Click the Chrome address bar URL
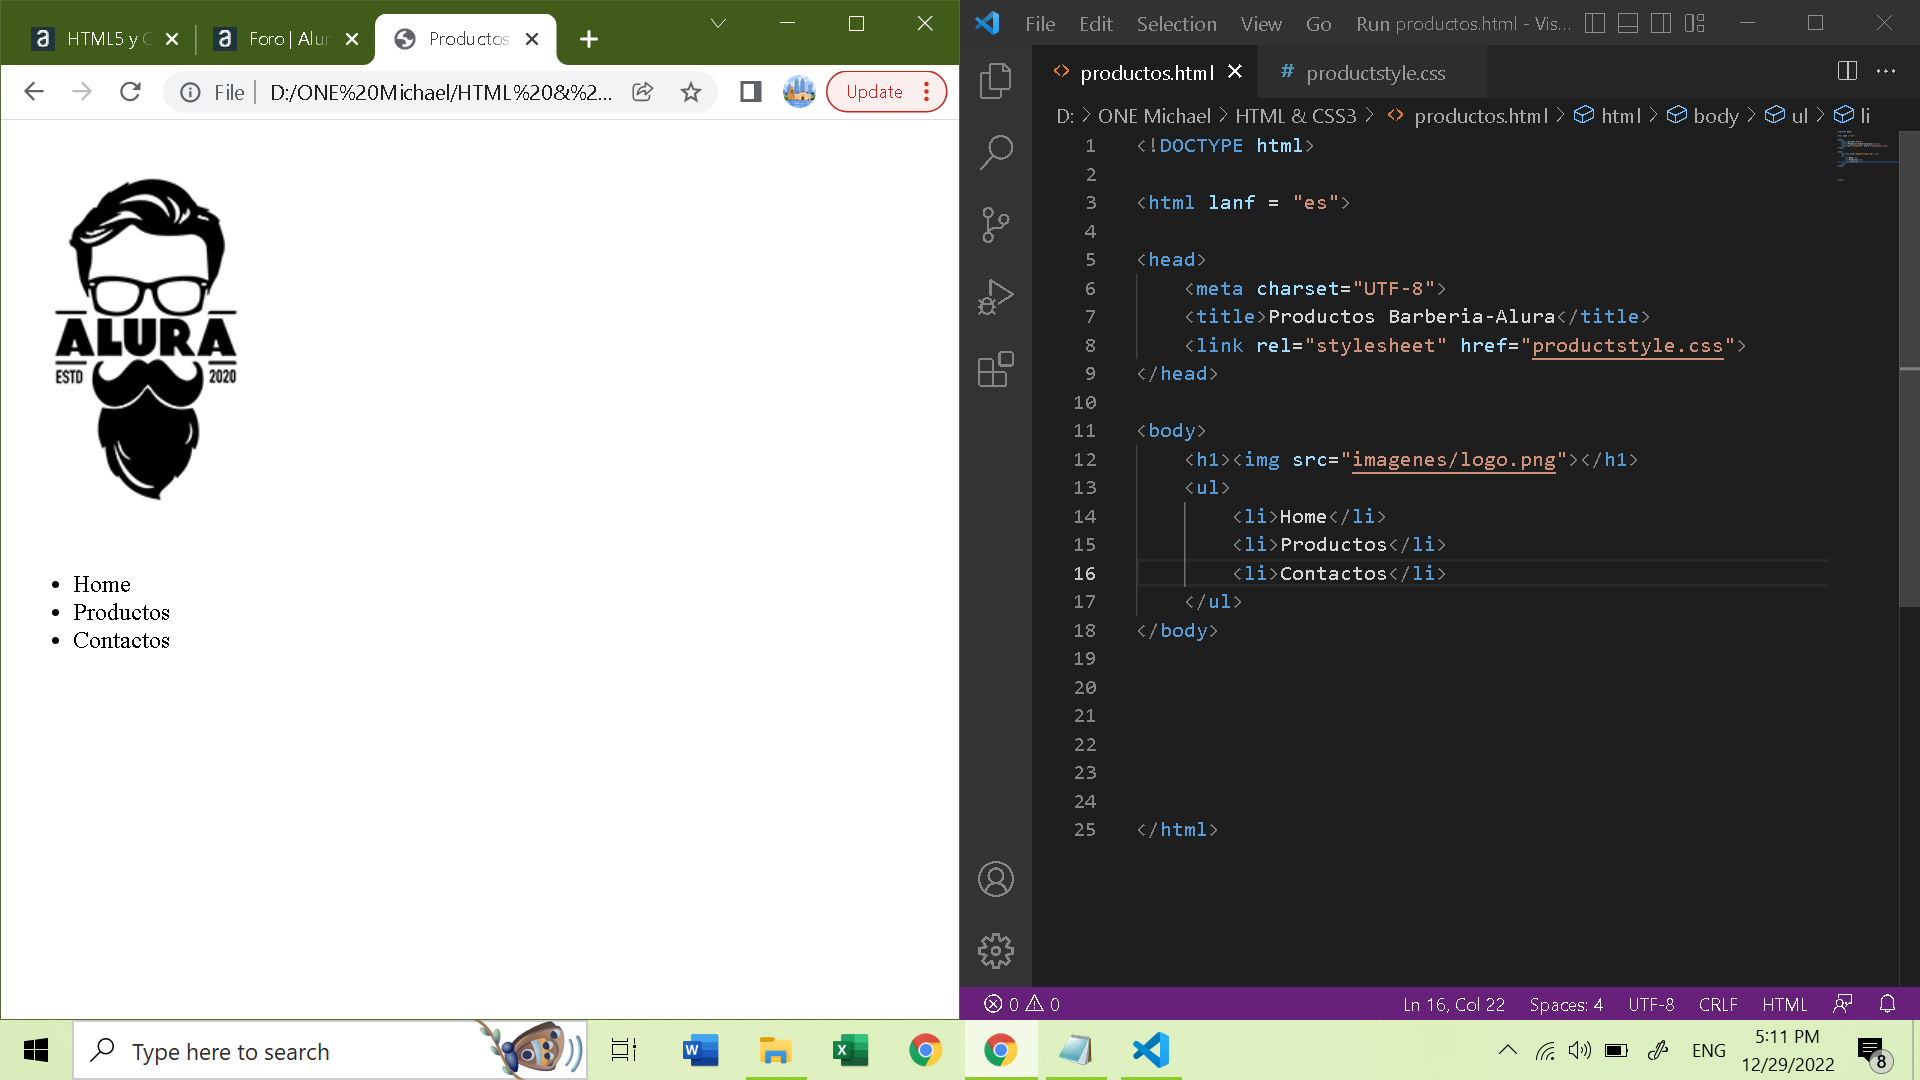 (x=440, y=92)
